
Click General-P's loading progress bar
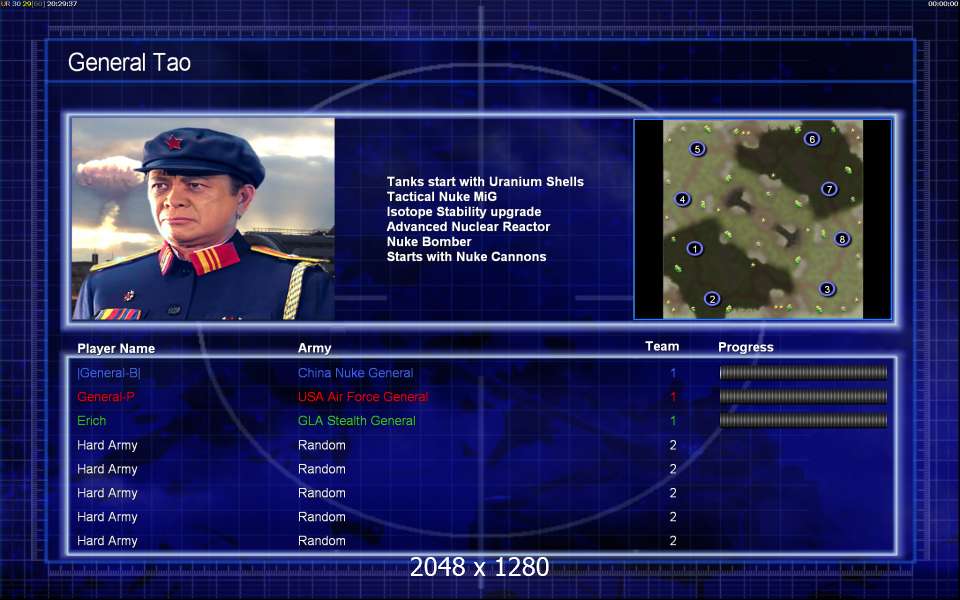pos(803,396)
